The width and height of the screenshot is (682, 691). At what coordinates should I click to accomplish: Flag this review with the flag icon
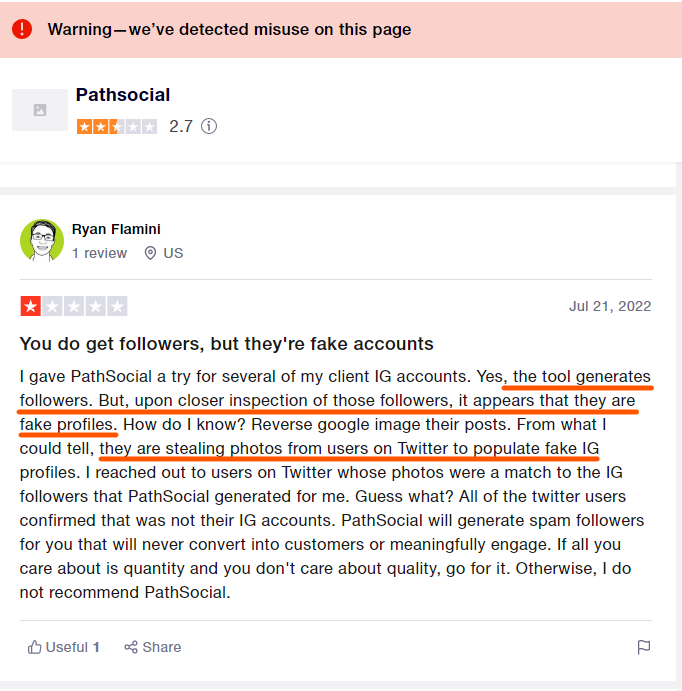pyautogui.click(x=644, y=647)
